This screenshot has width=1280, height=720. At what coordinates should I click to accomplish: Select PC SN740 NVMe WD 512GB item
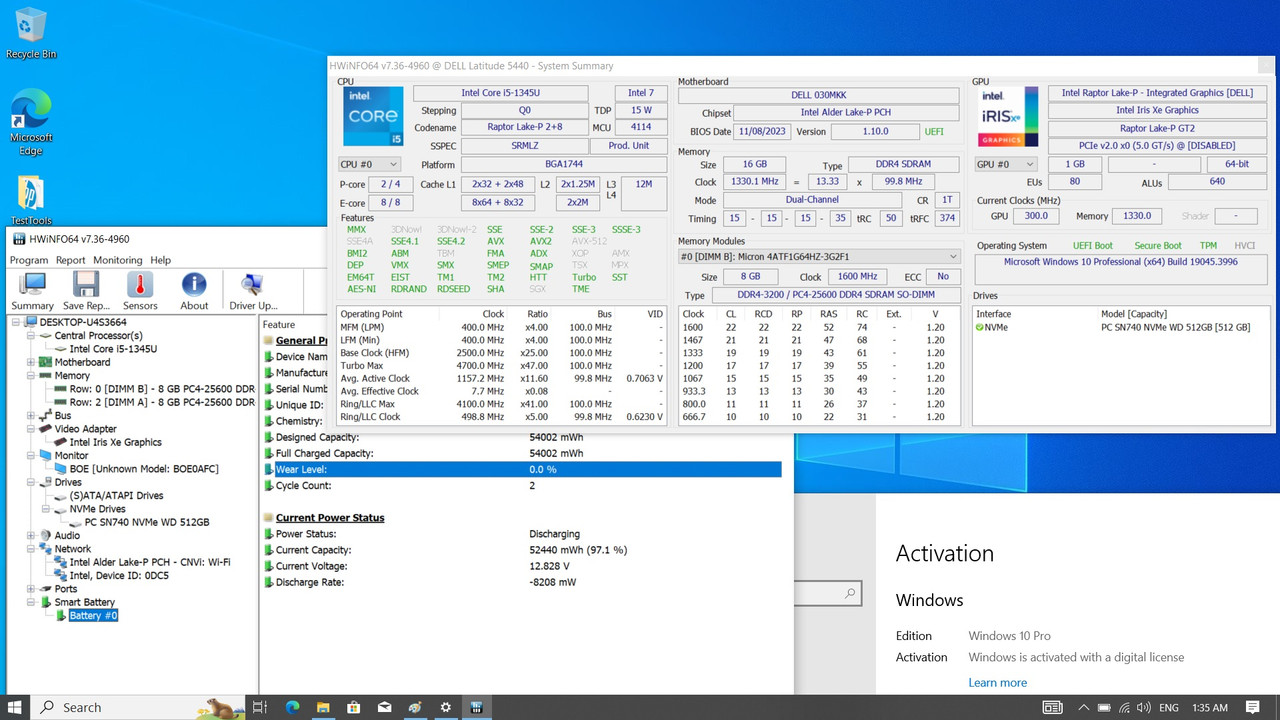pos(147,522)
